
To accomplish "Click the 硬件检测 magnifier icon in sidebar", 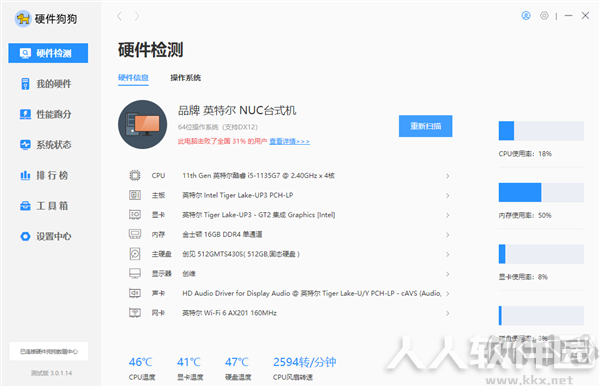I will 25,53.
